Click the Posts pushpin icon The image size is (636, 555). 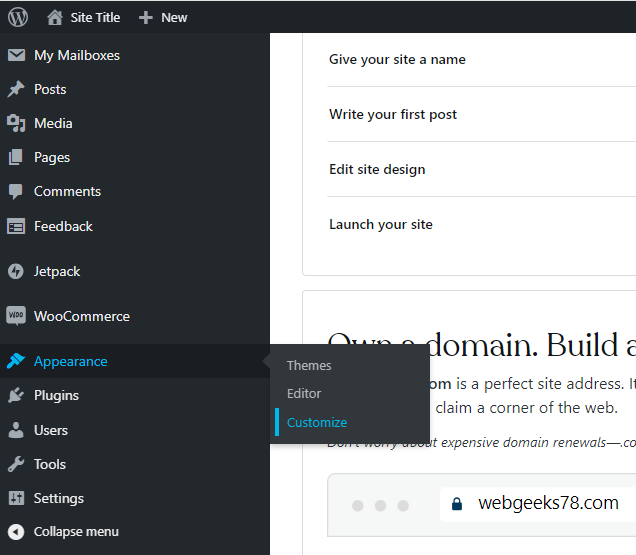pos(16,89)
